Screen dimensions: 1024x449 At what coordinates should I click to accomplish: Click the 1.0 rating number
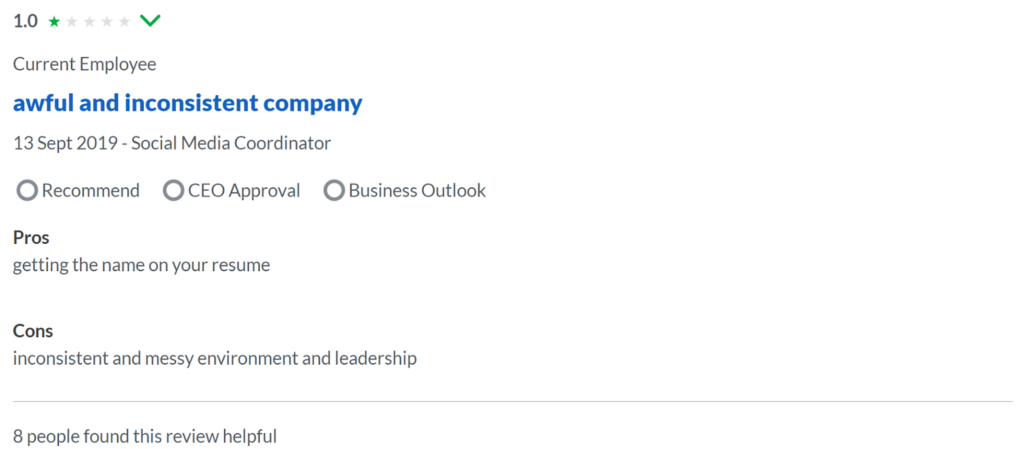coord(25,22)
